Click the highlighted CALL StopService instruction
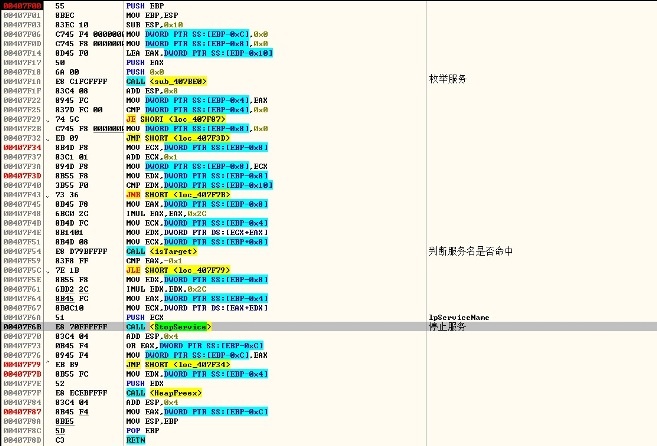 click(165, 326)
